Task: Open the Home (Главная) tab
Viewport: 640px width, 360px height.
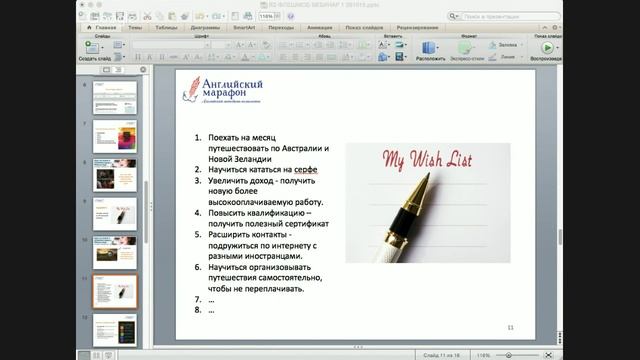Action: click(x=102, y=27)
